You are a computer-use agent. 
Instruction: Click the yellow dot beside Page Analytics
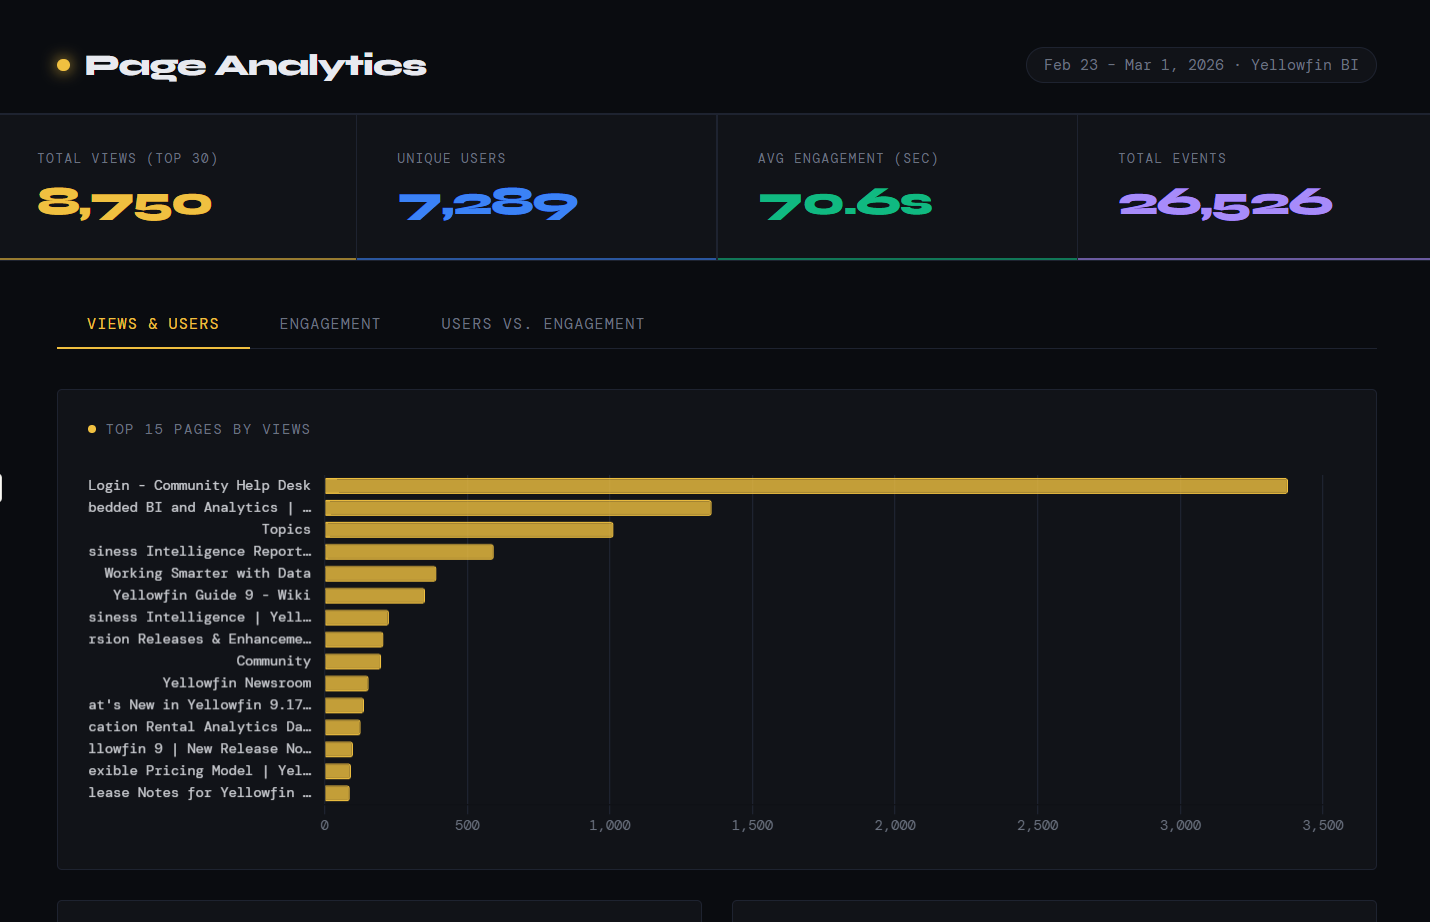click(64, 65)
